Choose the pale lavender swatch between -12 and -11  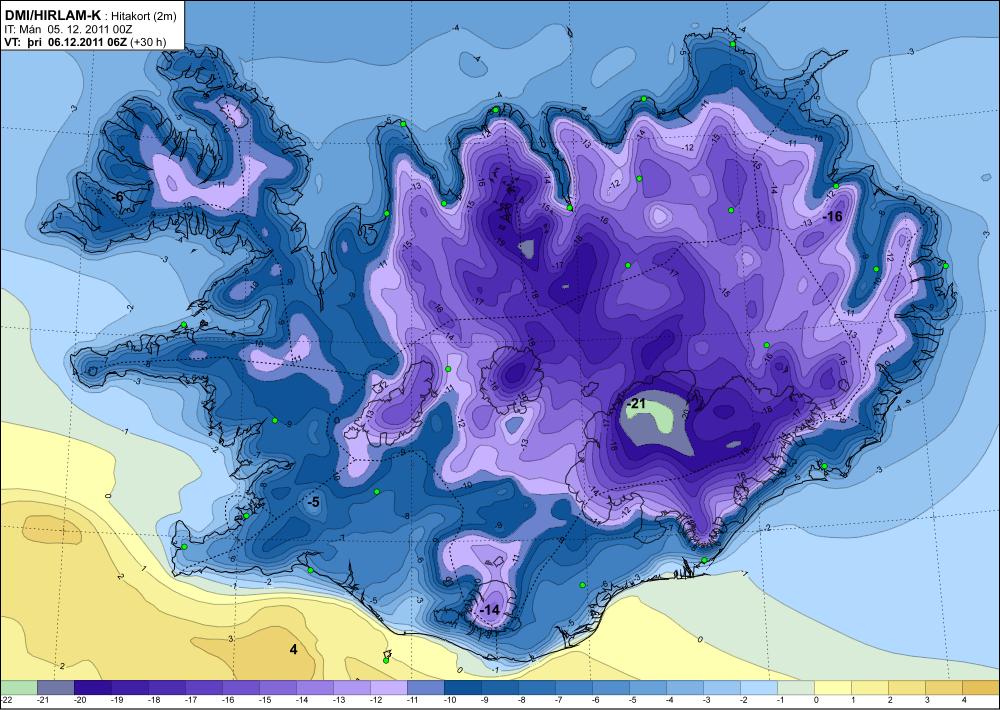(x=388, y=687)
